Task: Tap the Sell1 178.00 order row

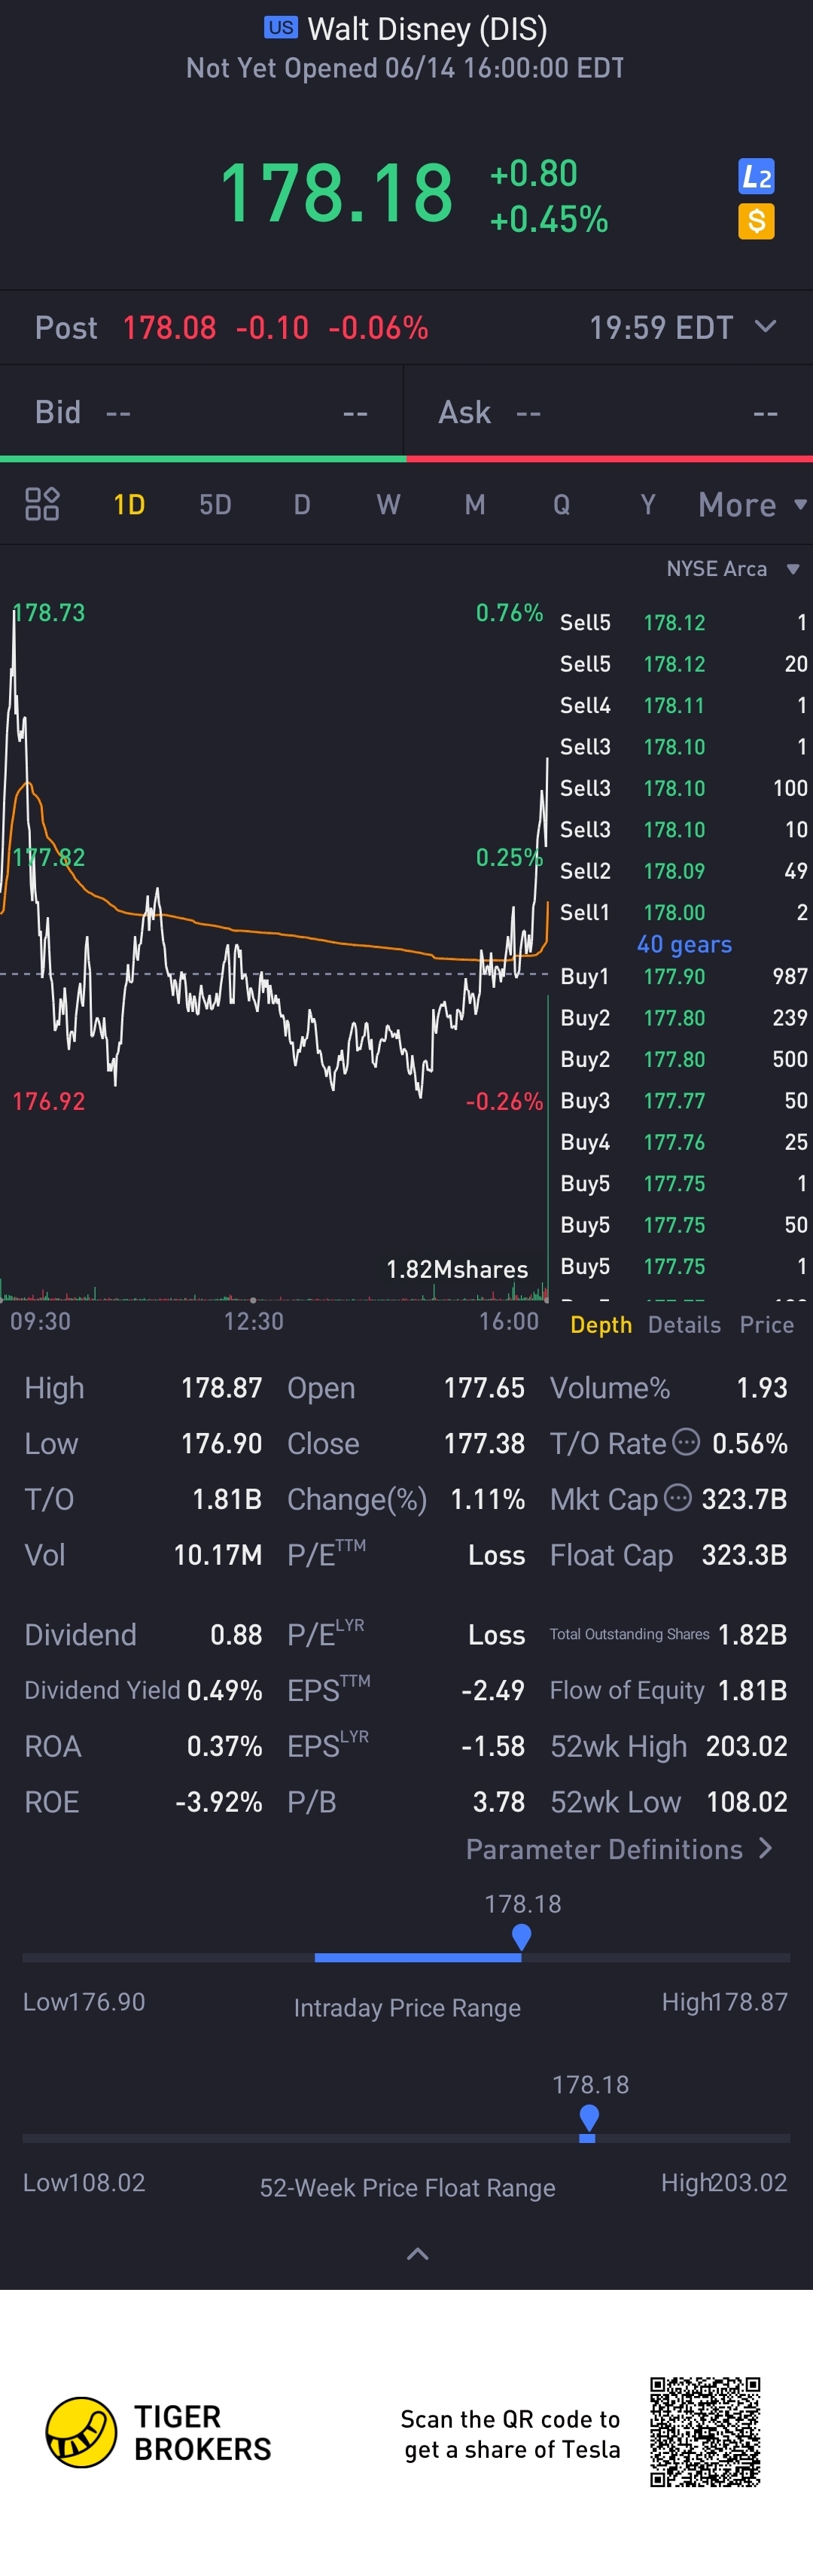Action: tap(683, 912)
